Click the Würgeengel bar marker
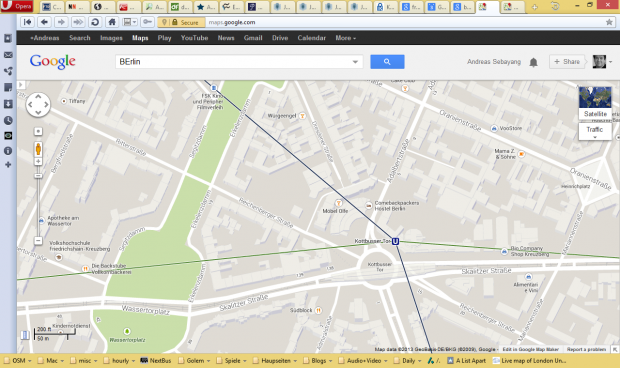 (x=302, y=116)
